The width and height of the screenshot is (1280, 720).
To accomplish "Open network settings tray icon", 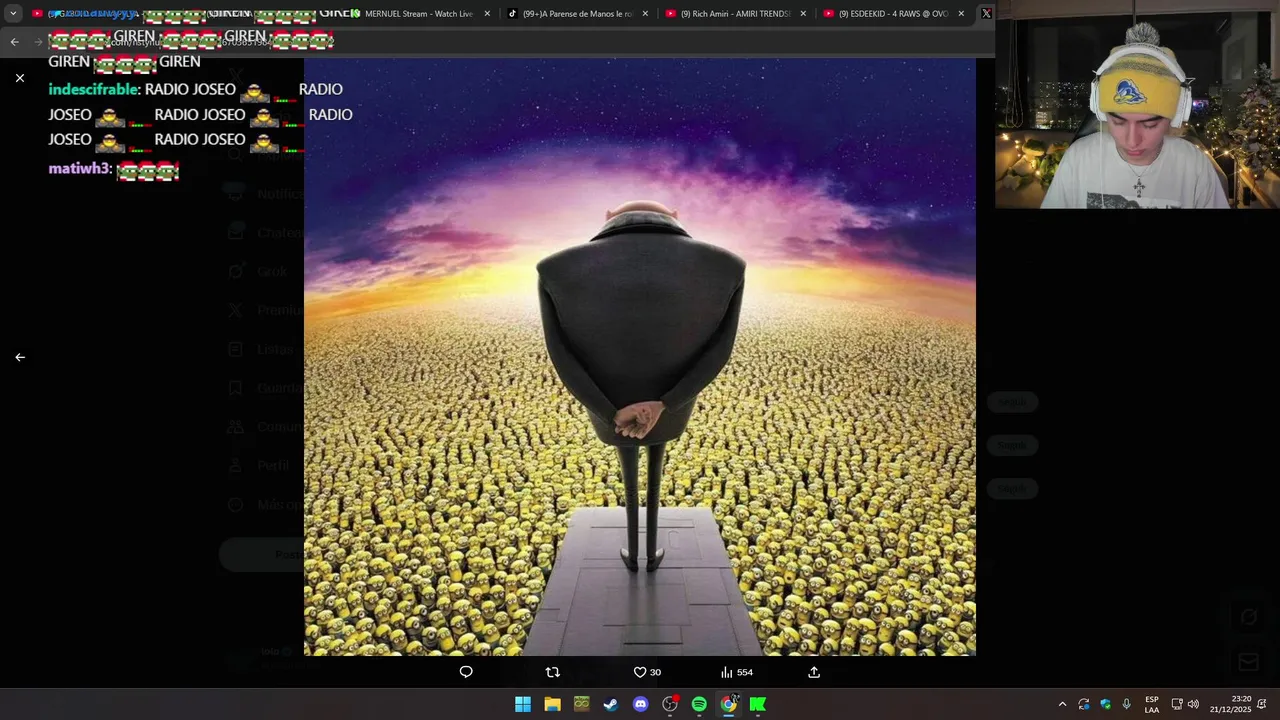I will pyautogui.click(x=1177, y=704).
